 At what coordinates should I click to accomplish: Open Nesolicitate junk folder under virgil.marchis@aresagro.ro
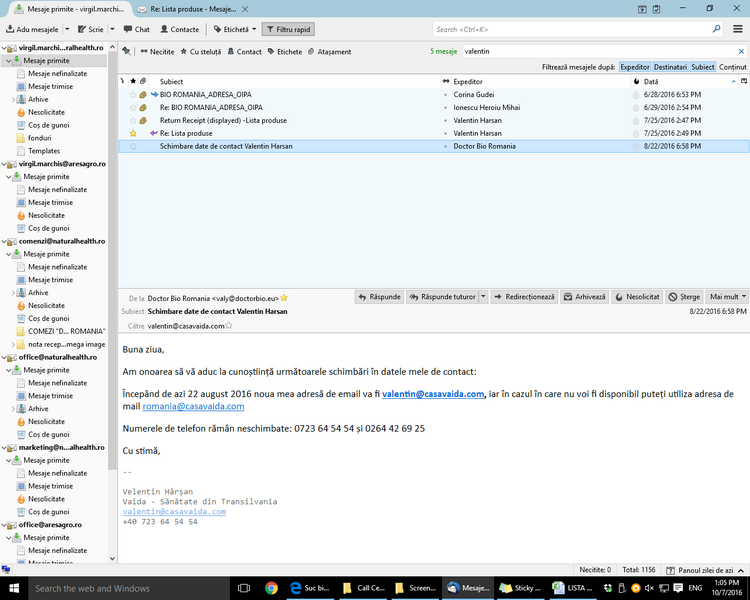(46, 215)
